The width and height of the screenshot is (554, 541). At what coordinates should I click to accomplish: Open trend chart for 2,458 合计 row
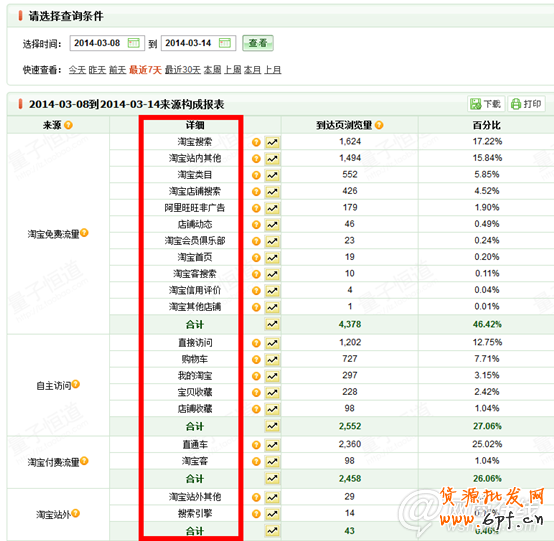(x=272, y=478)
